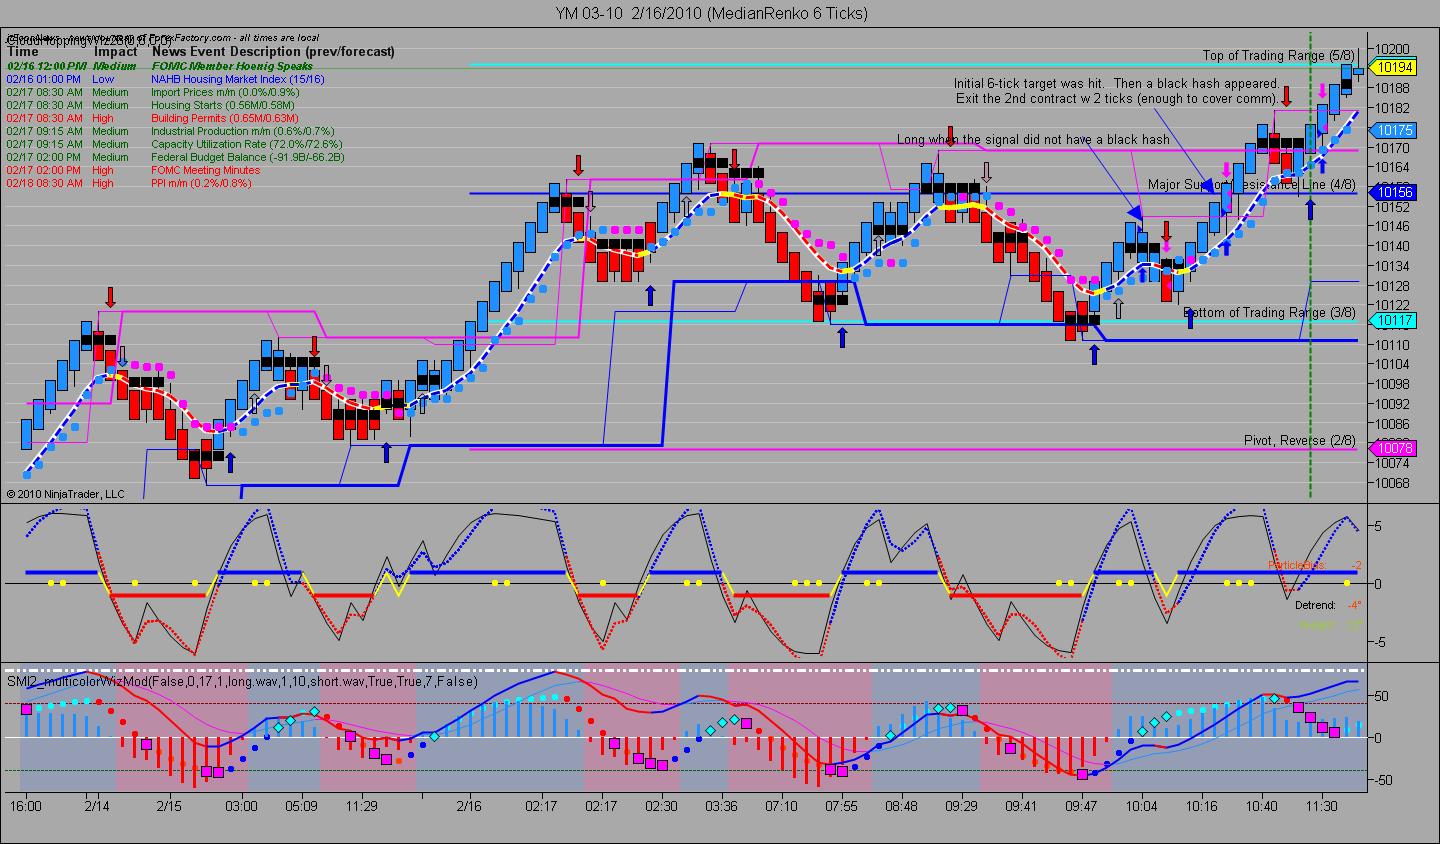Click the 11:30 time axis label
The width and height of the screenshot is (1440, 844).
[1321, 806]
